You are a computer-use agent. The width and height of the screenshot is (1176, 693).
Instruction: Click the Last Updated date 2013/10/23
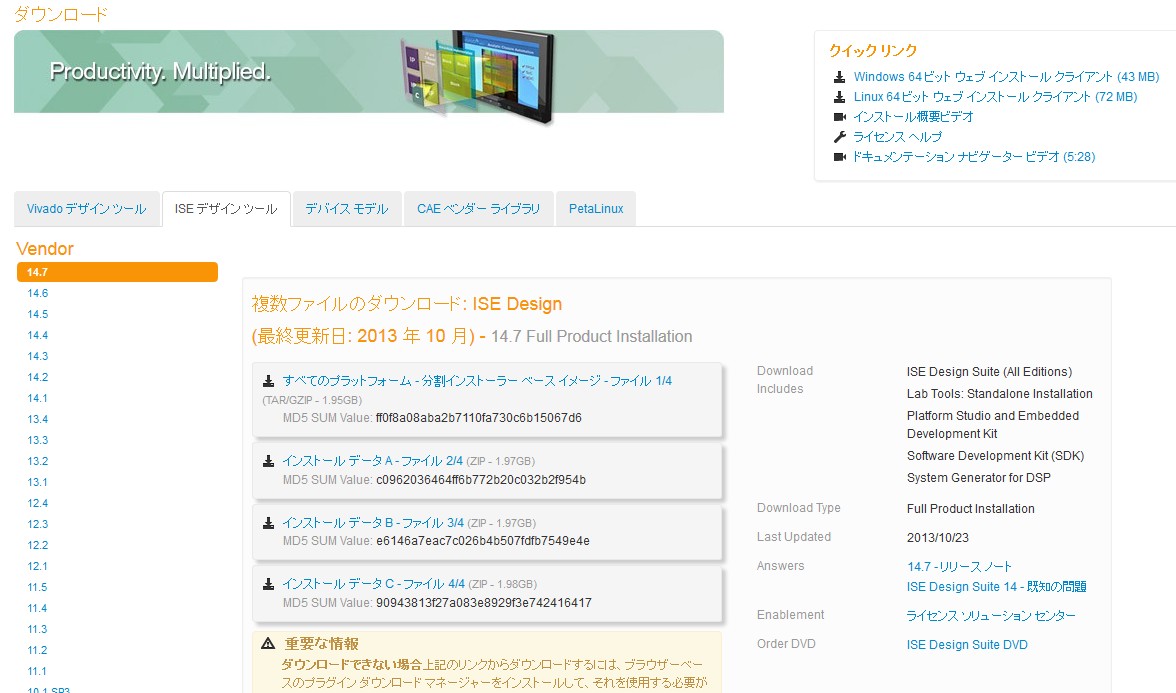pyautogui.click(x=938, y=538)
